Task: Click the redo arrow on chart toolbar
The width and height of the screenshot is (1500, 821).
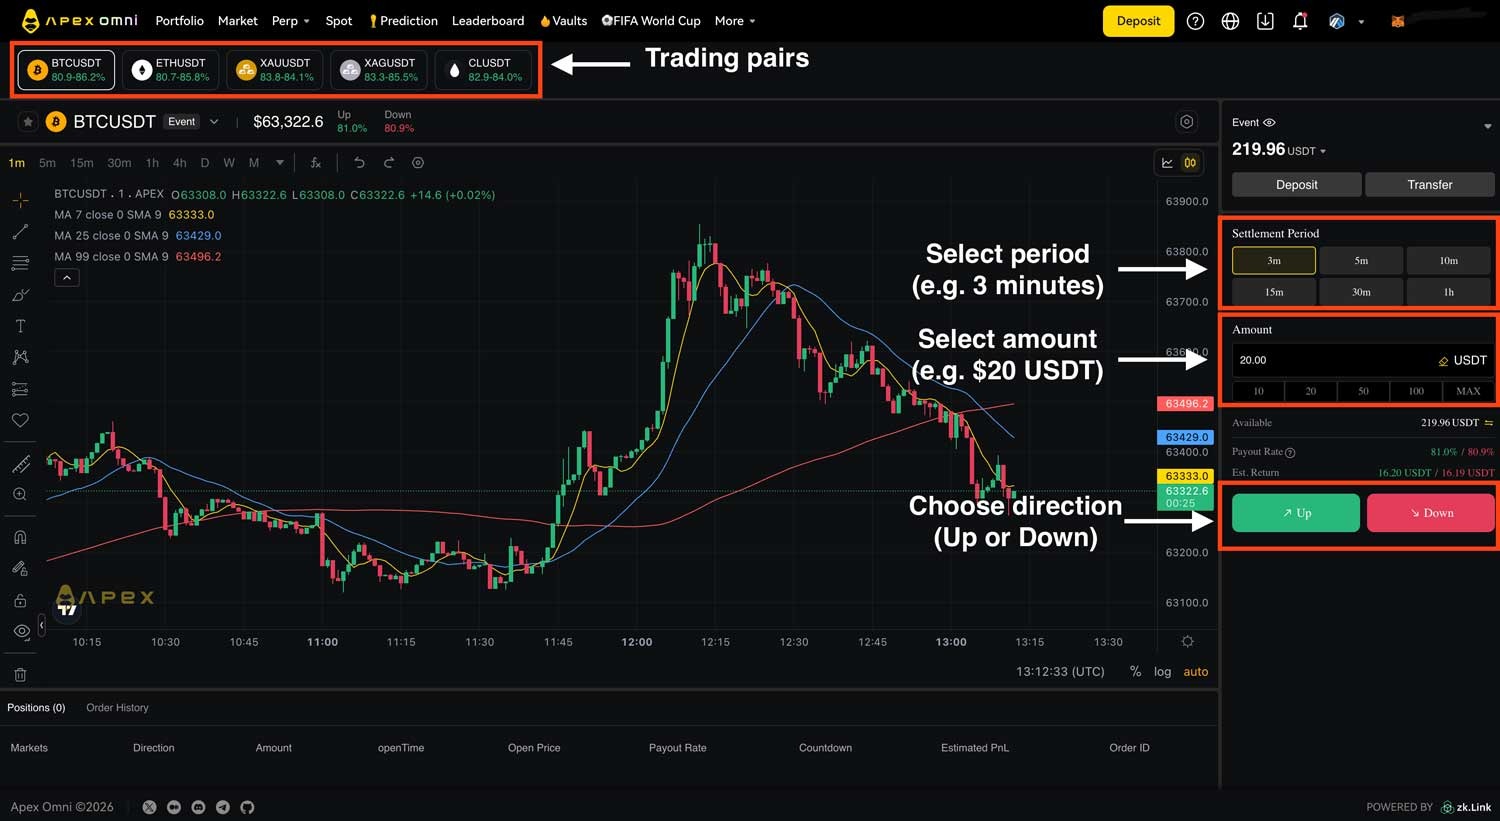Action: click(x=389, y=163)
